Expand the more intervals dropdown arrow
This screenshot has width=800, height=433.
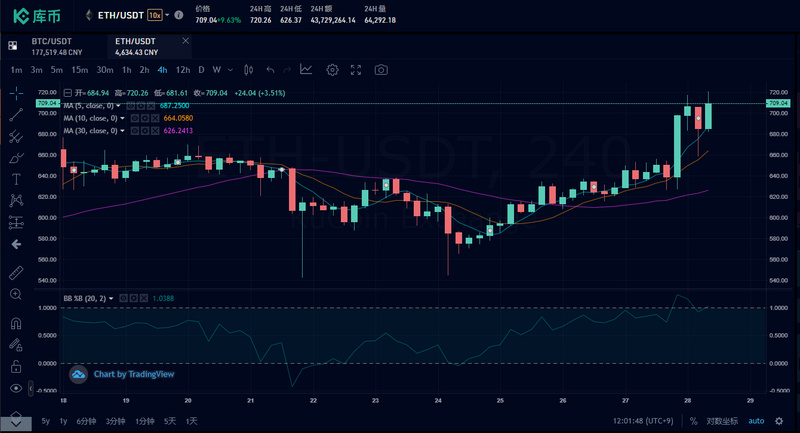pyautogui.click(x=231, y=70)
